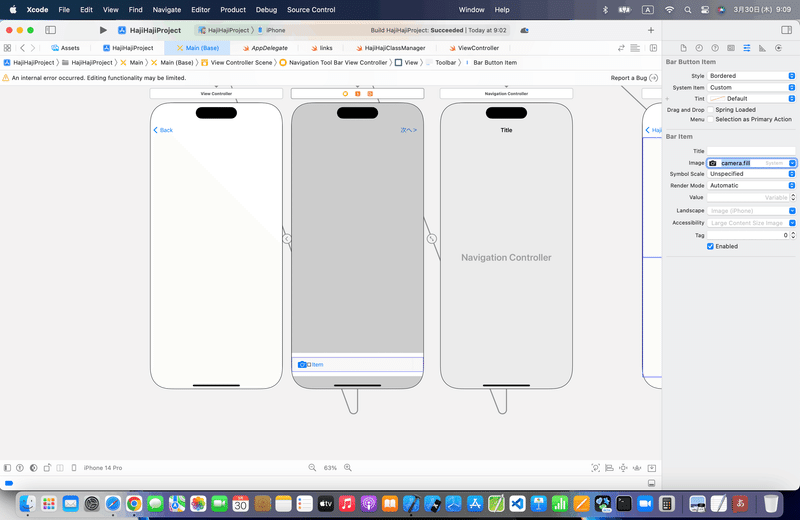Open the cloud status icon in toolbar
This screenshot has height=520, width=800.
coord(524,30)
